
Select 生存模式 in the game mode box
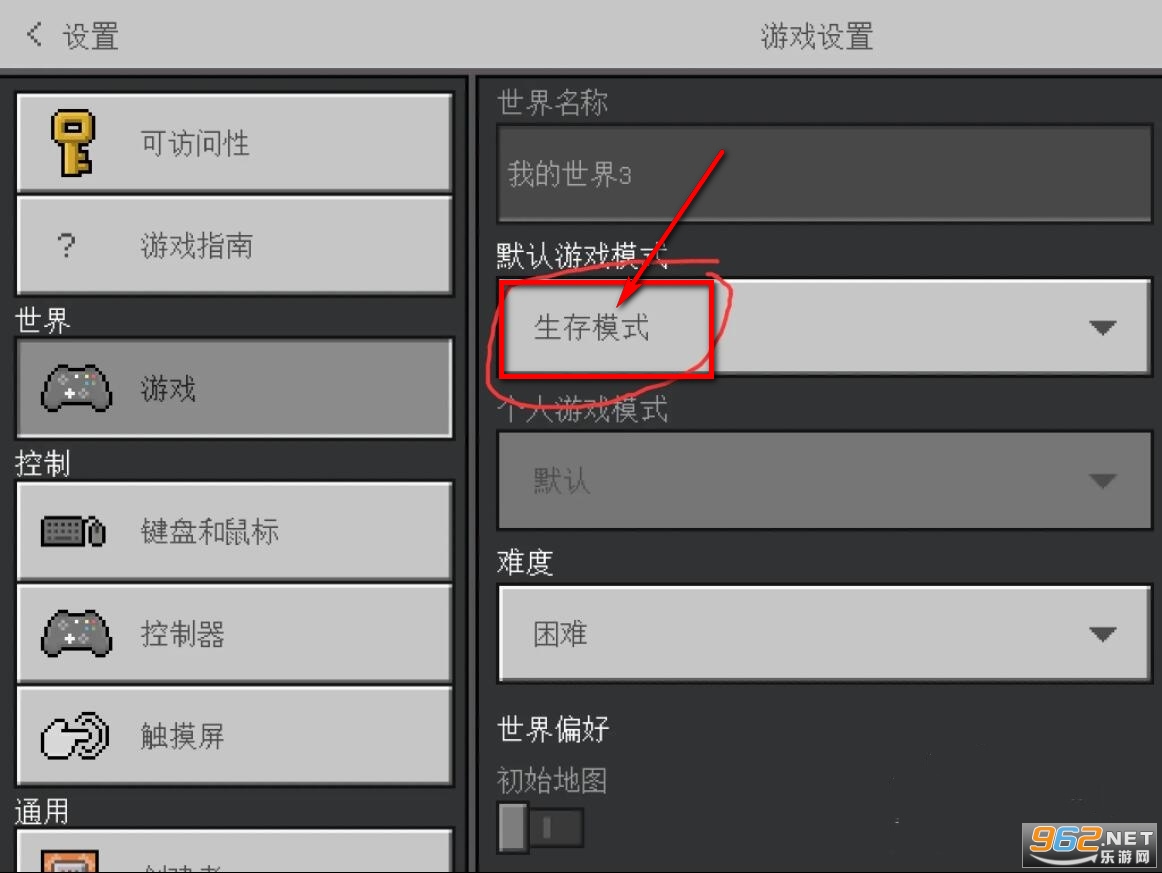click(591, 328)
